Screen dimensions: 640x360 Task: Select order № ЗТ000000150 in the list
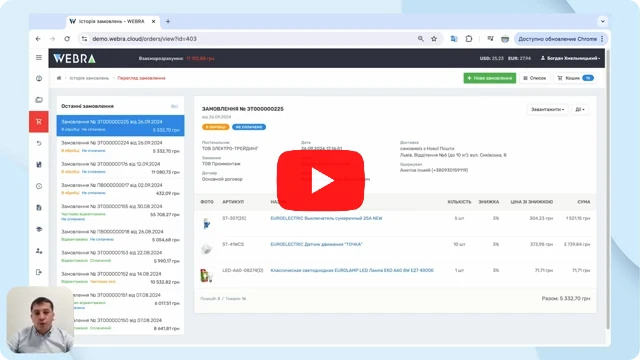pos(120,324)
